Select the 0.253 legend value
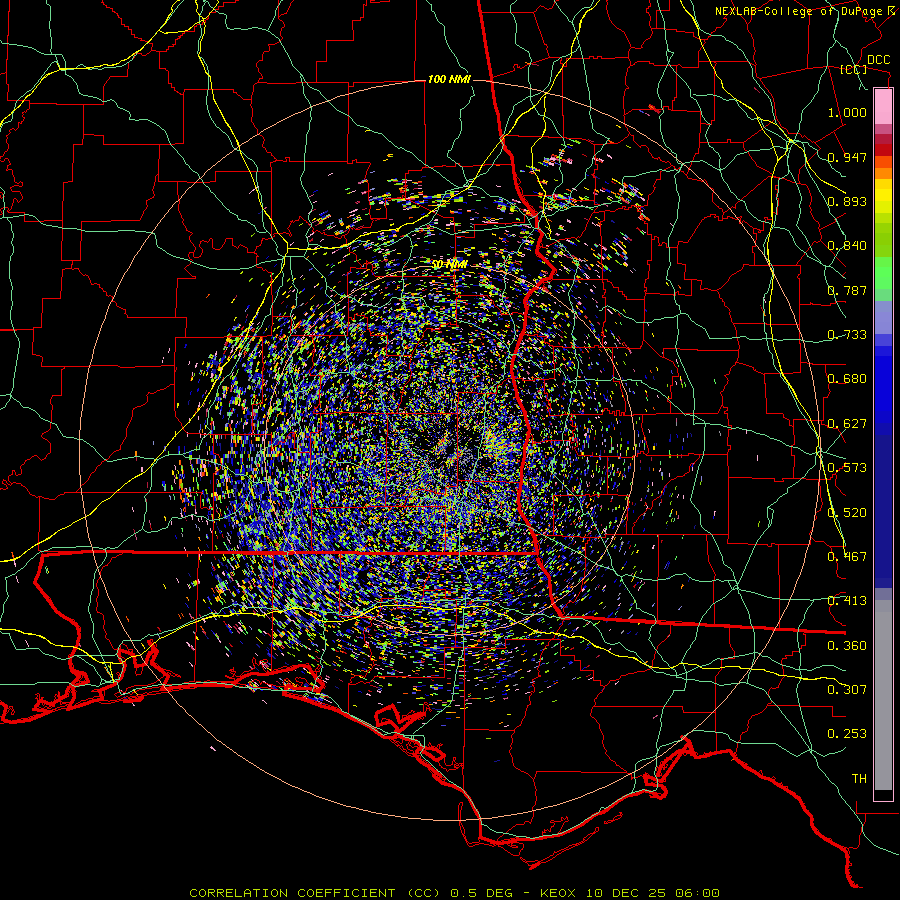The image size is (900, 900). [x=847, y=734]
